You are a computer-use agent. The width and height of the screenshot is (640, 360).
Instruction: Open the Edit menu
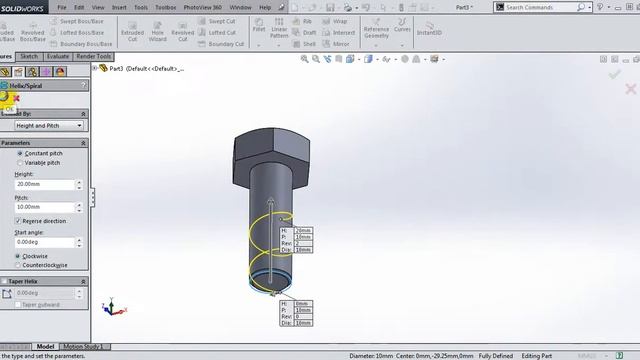coord(79,7)
